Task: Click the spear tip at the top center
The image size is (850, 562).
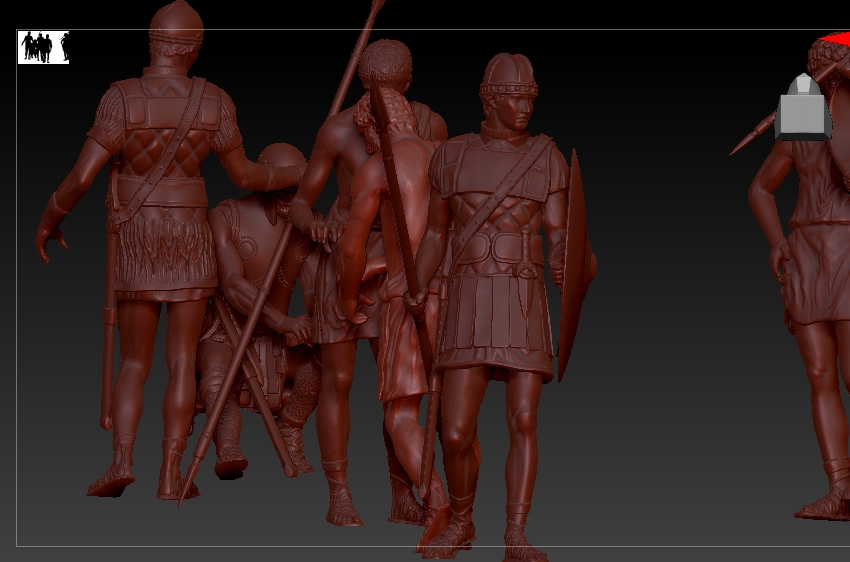Action: [376, 8]
